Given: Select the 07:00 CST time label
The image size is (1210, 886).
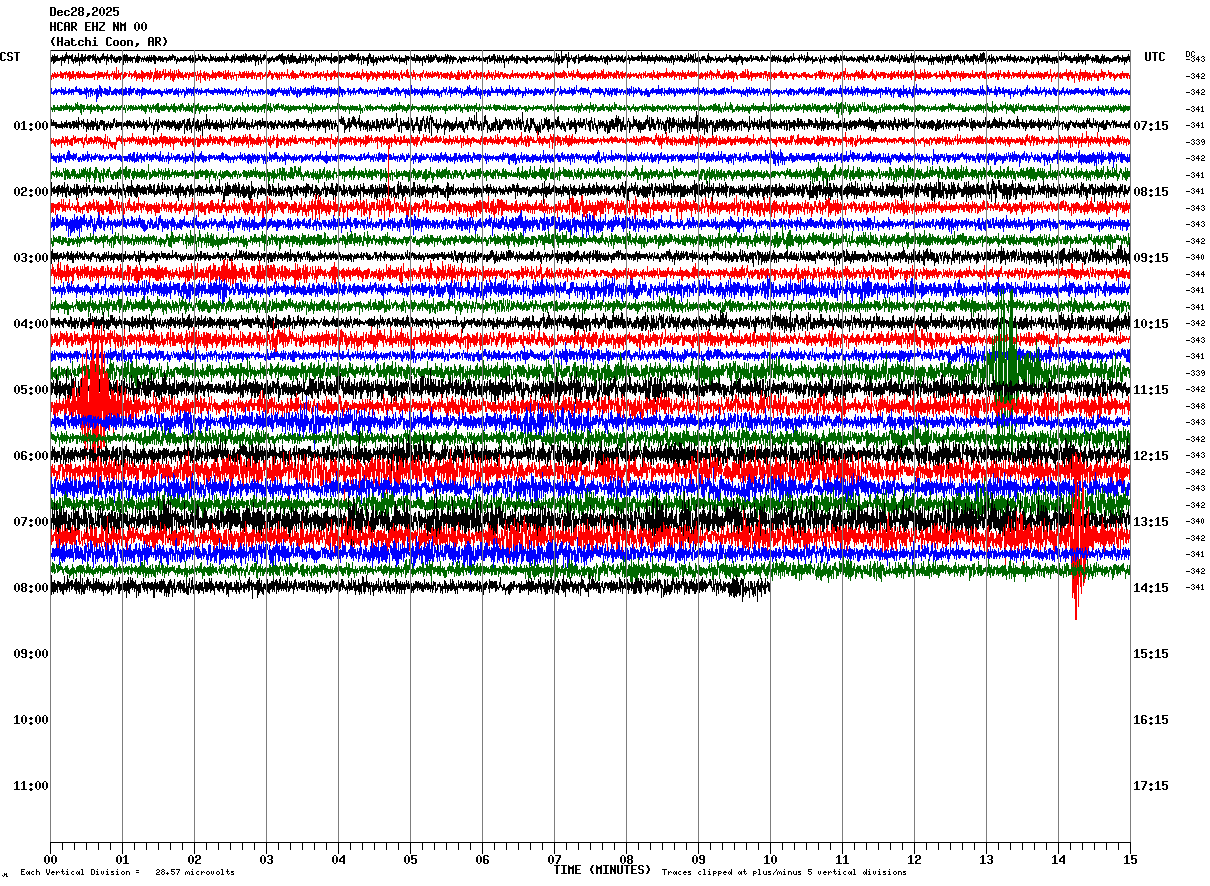Looking at the screenshot, I should point(31,522).
